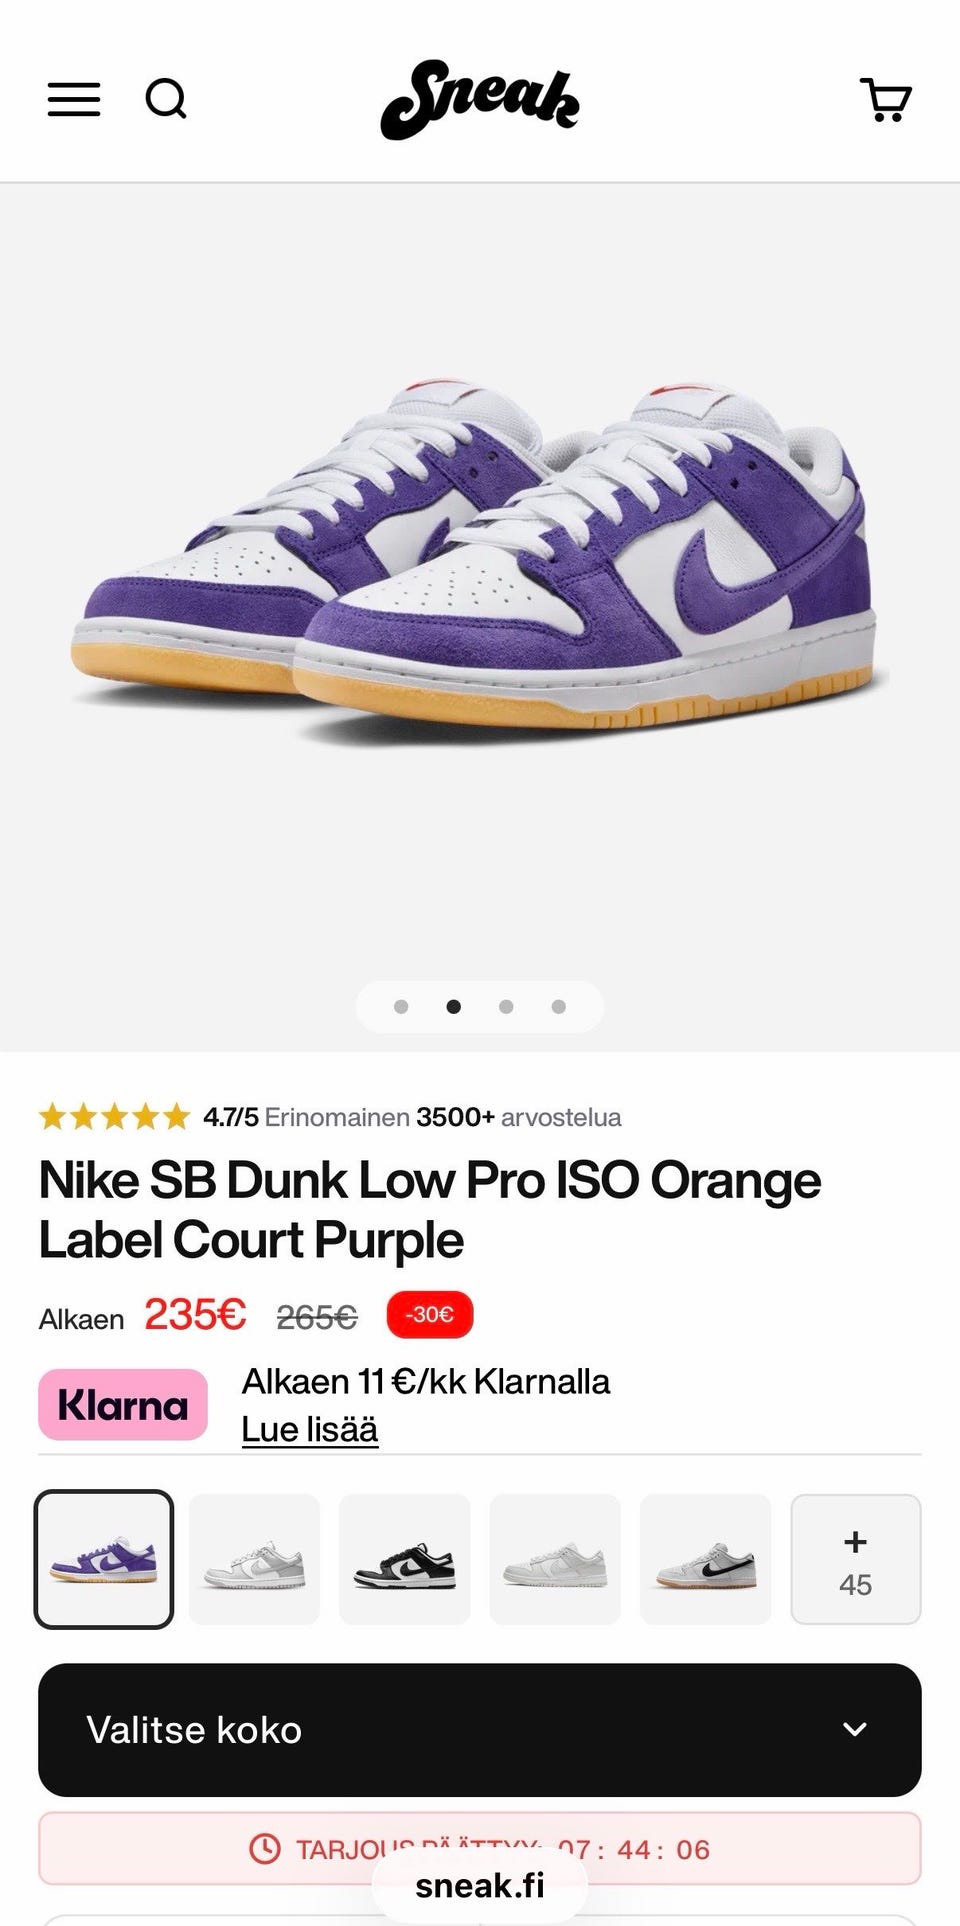
Task: Tap the search magnifier icon
Action: (166, 99)
